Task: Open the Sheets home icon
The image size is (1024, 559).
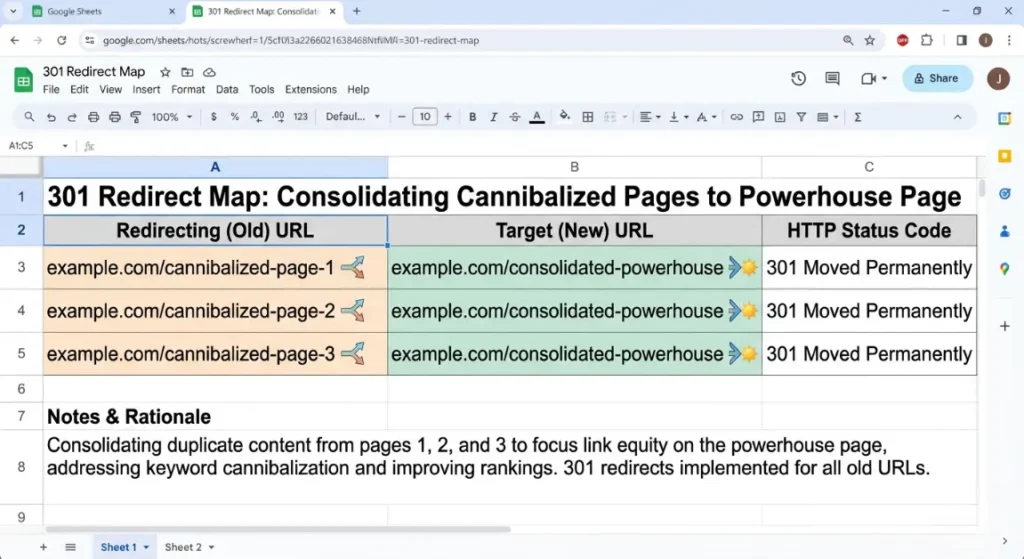Action: [24, 81]
